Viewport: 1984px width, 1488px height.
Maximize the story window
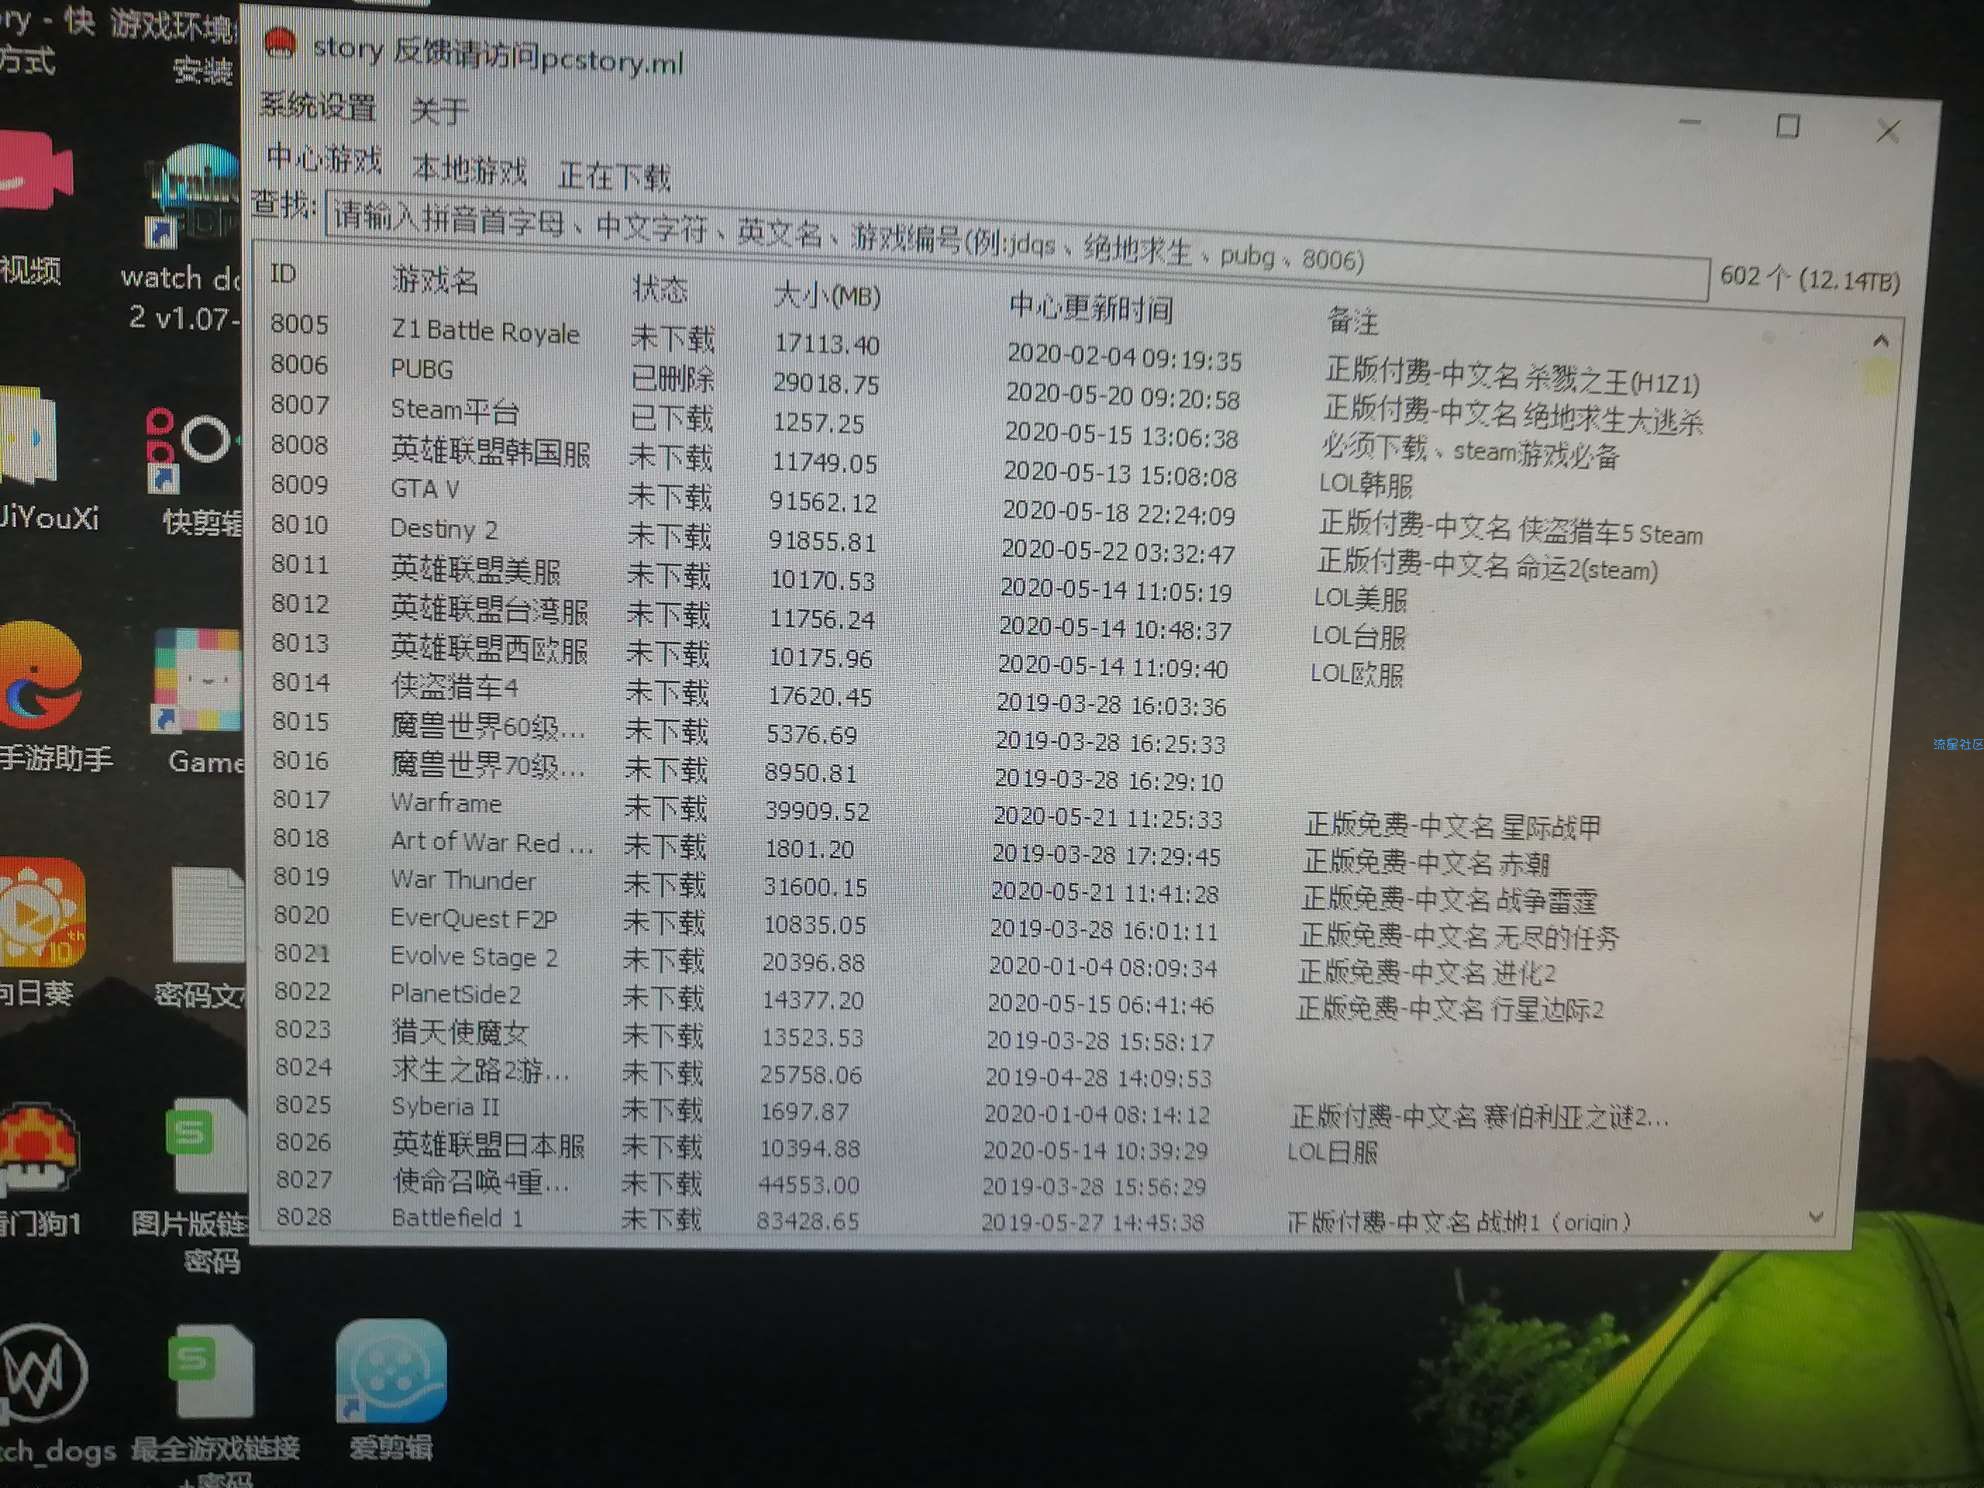point(1788,126)
